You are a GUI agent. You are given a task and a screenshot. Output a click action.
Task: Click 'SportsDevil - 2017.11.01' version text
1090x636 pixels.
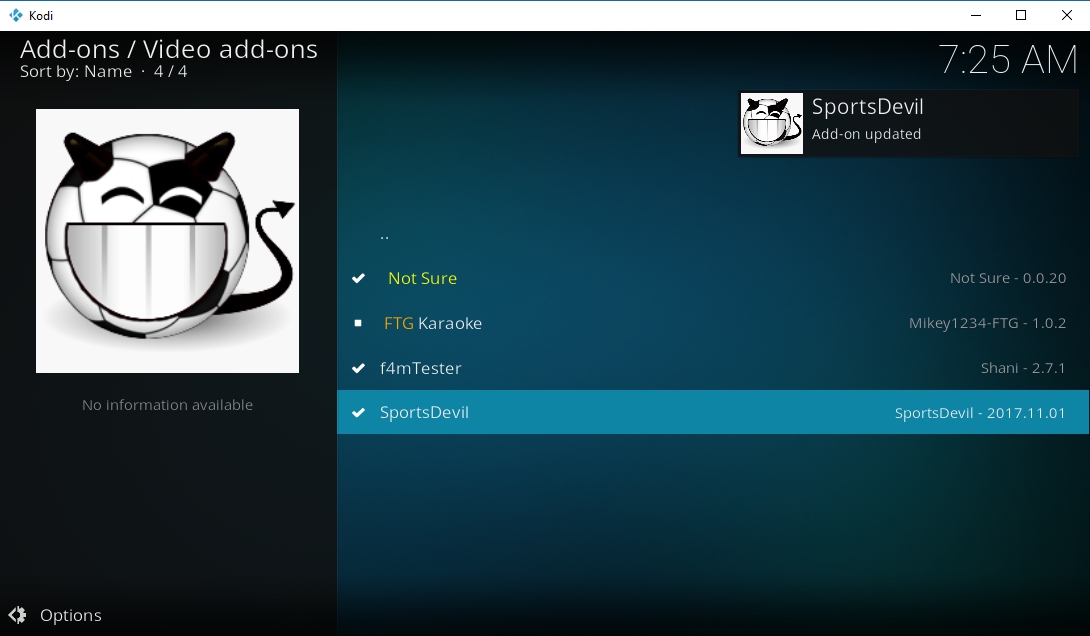[980, 413]
